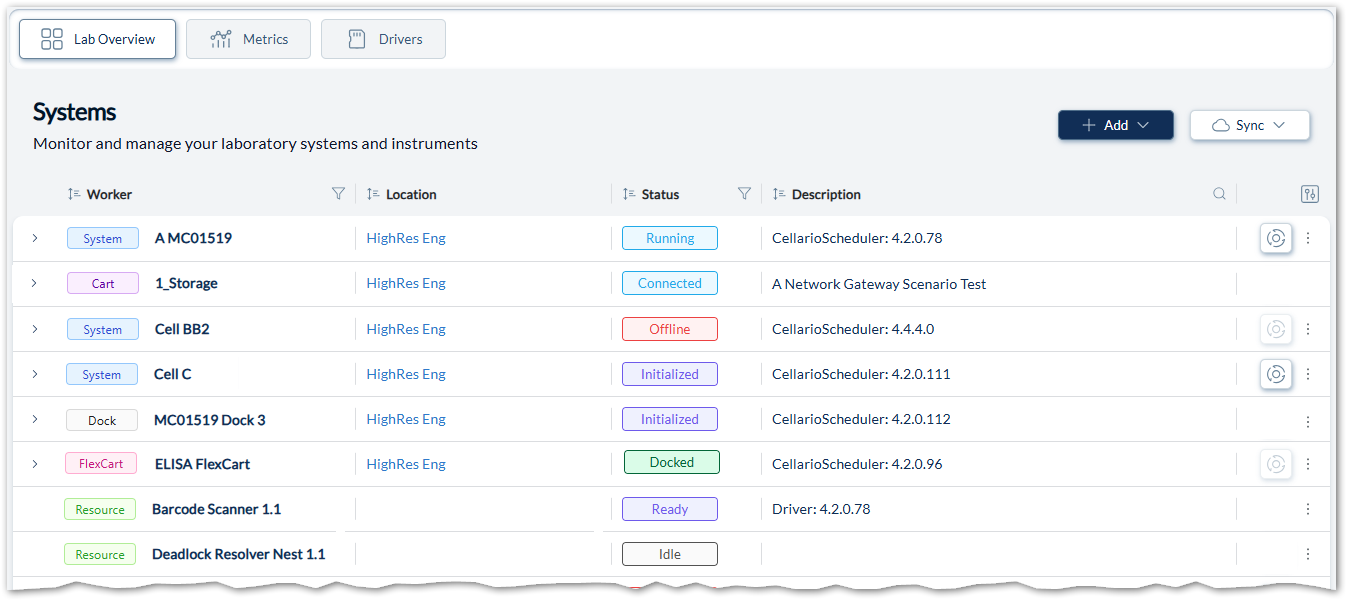Viewport: 1347px width, 601px height.
Task: Switch to the Metrics tab
Action: (x=248, y=38)
